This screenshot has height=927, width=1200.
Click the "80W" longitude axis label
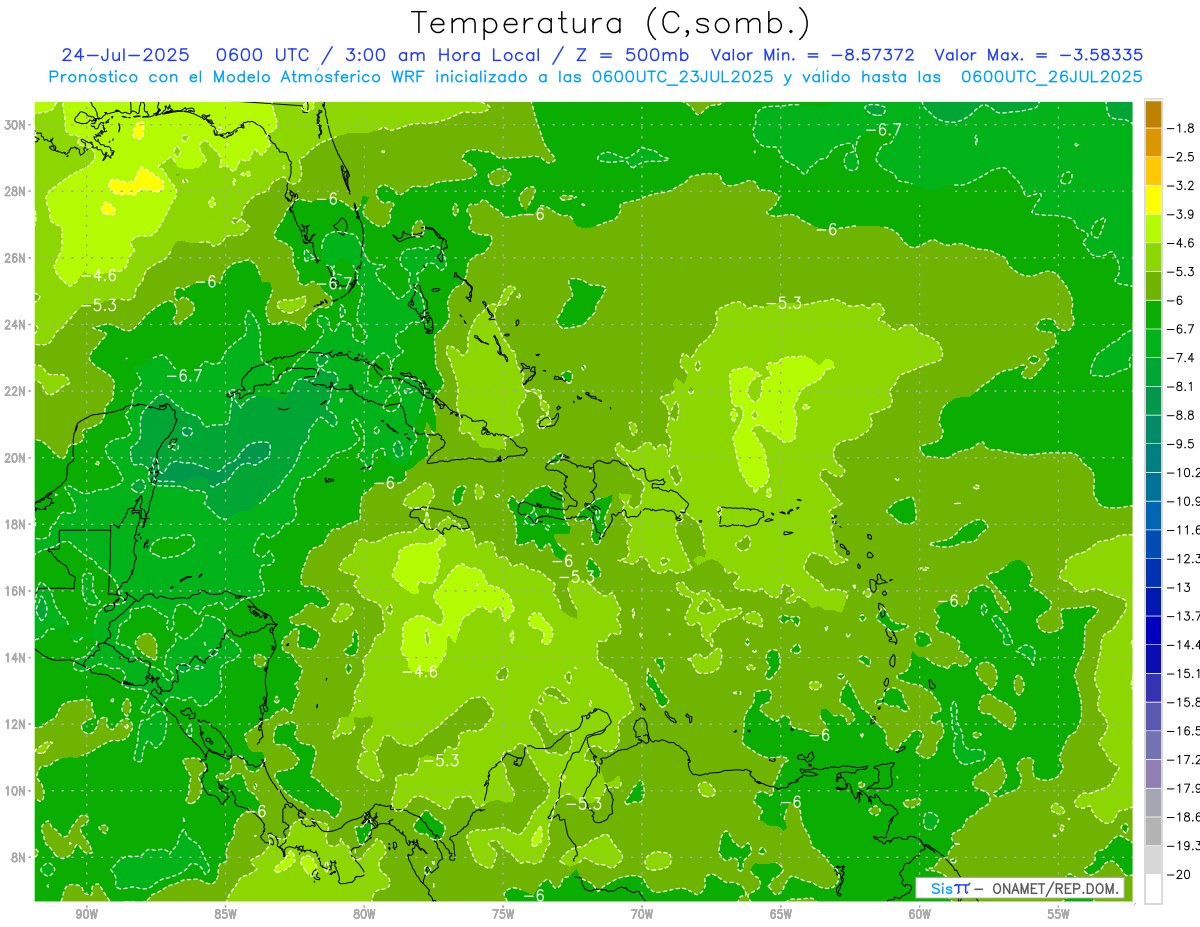[x=364, y=914]
